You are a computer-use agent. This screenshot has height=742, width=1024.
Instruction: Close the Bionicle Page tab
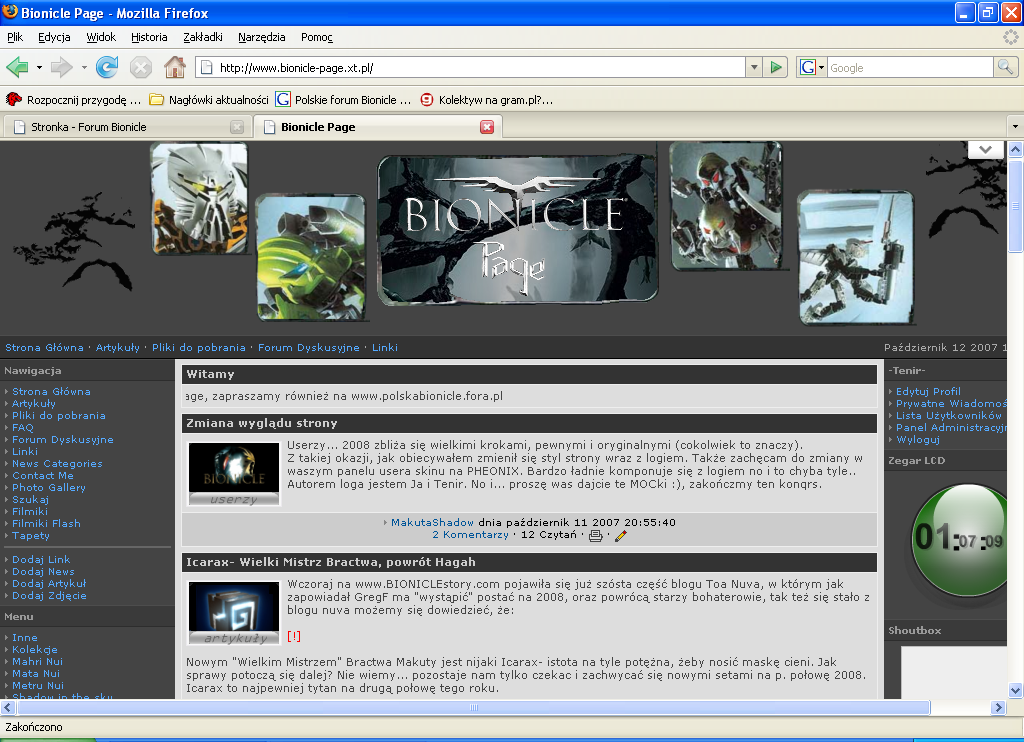point(487,127)
